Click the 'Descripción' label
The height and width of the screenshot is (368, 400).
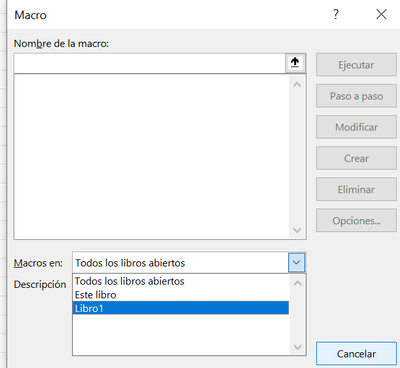(40, 285)
